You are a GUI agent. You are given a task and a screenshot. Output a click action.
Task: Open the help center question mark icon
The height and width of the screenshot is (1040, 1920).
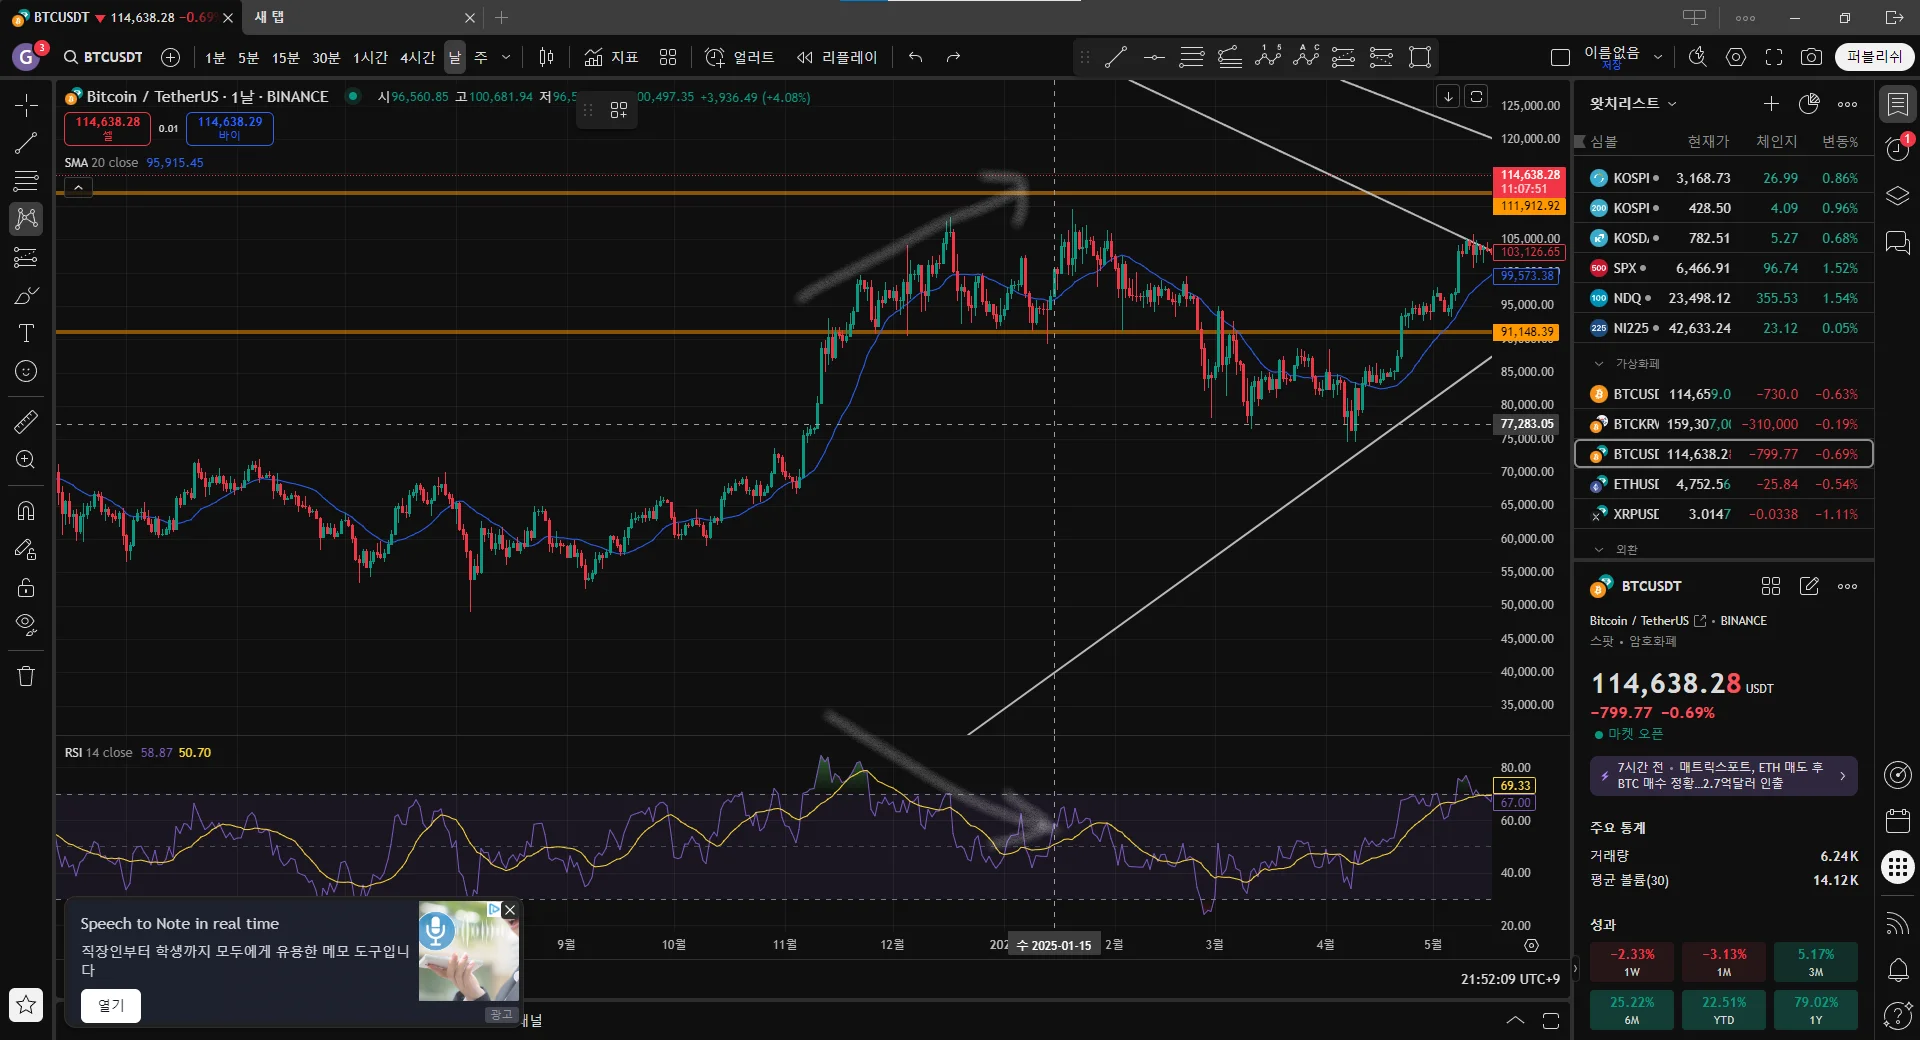tap(1897, 1015)
